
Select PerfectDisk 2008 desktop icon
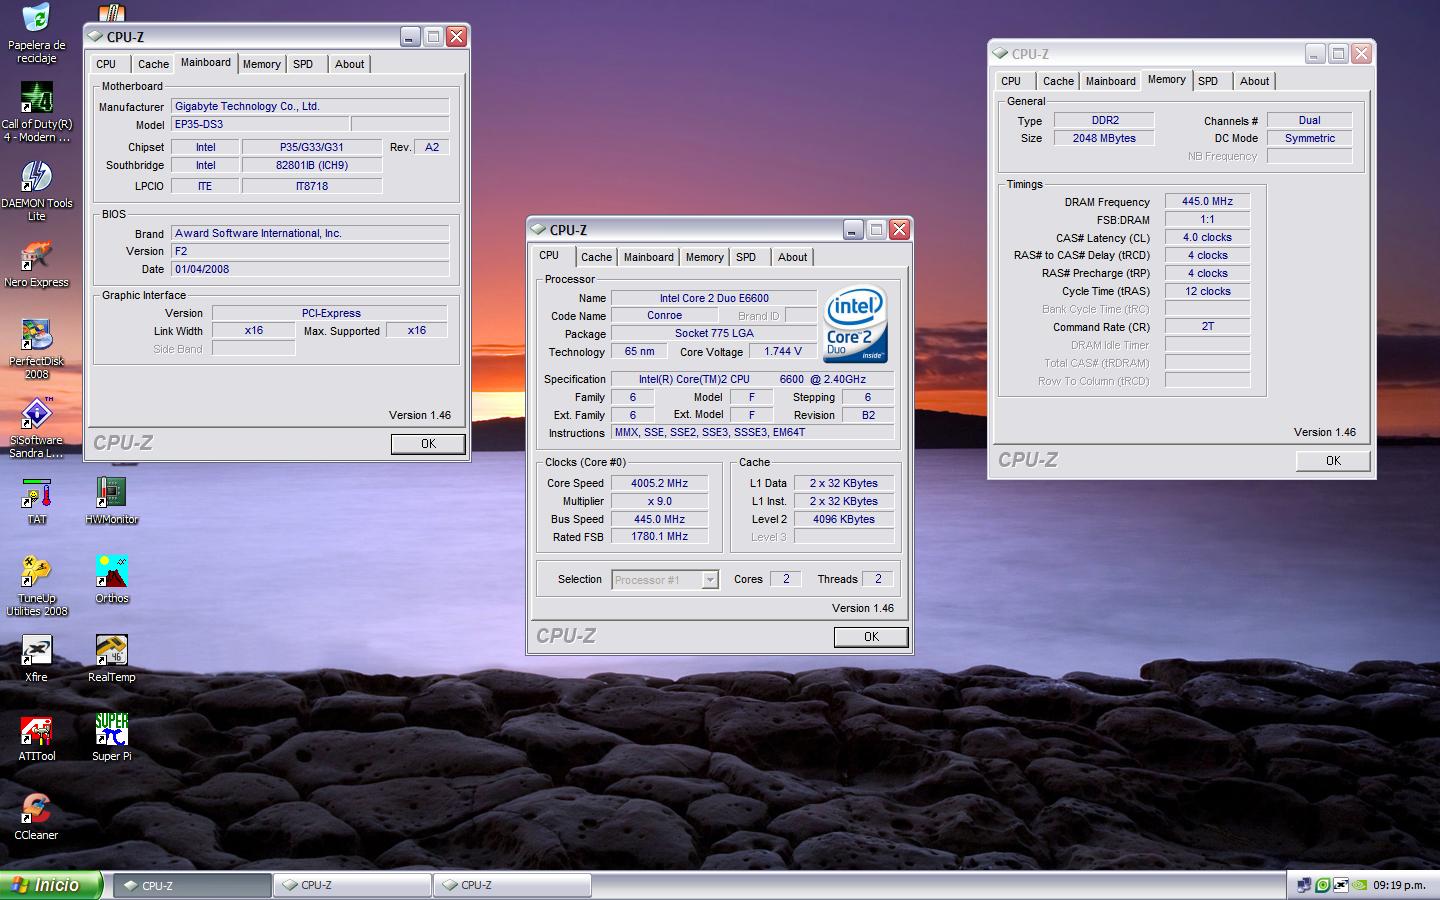pyautogui.click(x=36, y=349)
